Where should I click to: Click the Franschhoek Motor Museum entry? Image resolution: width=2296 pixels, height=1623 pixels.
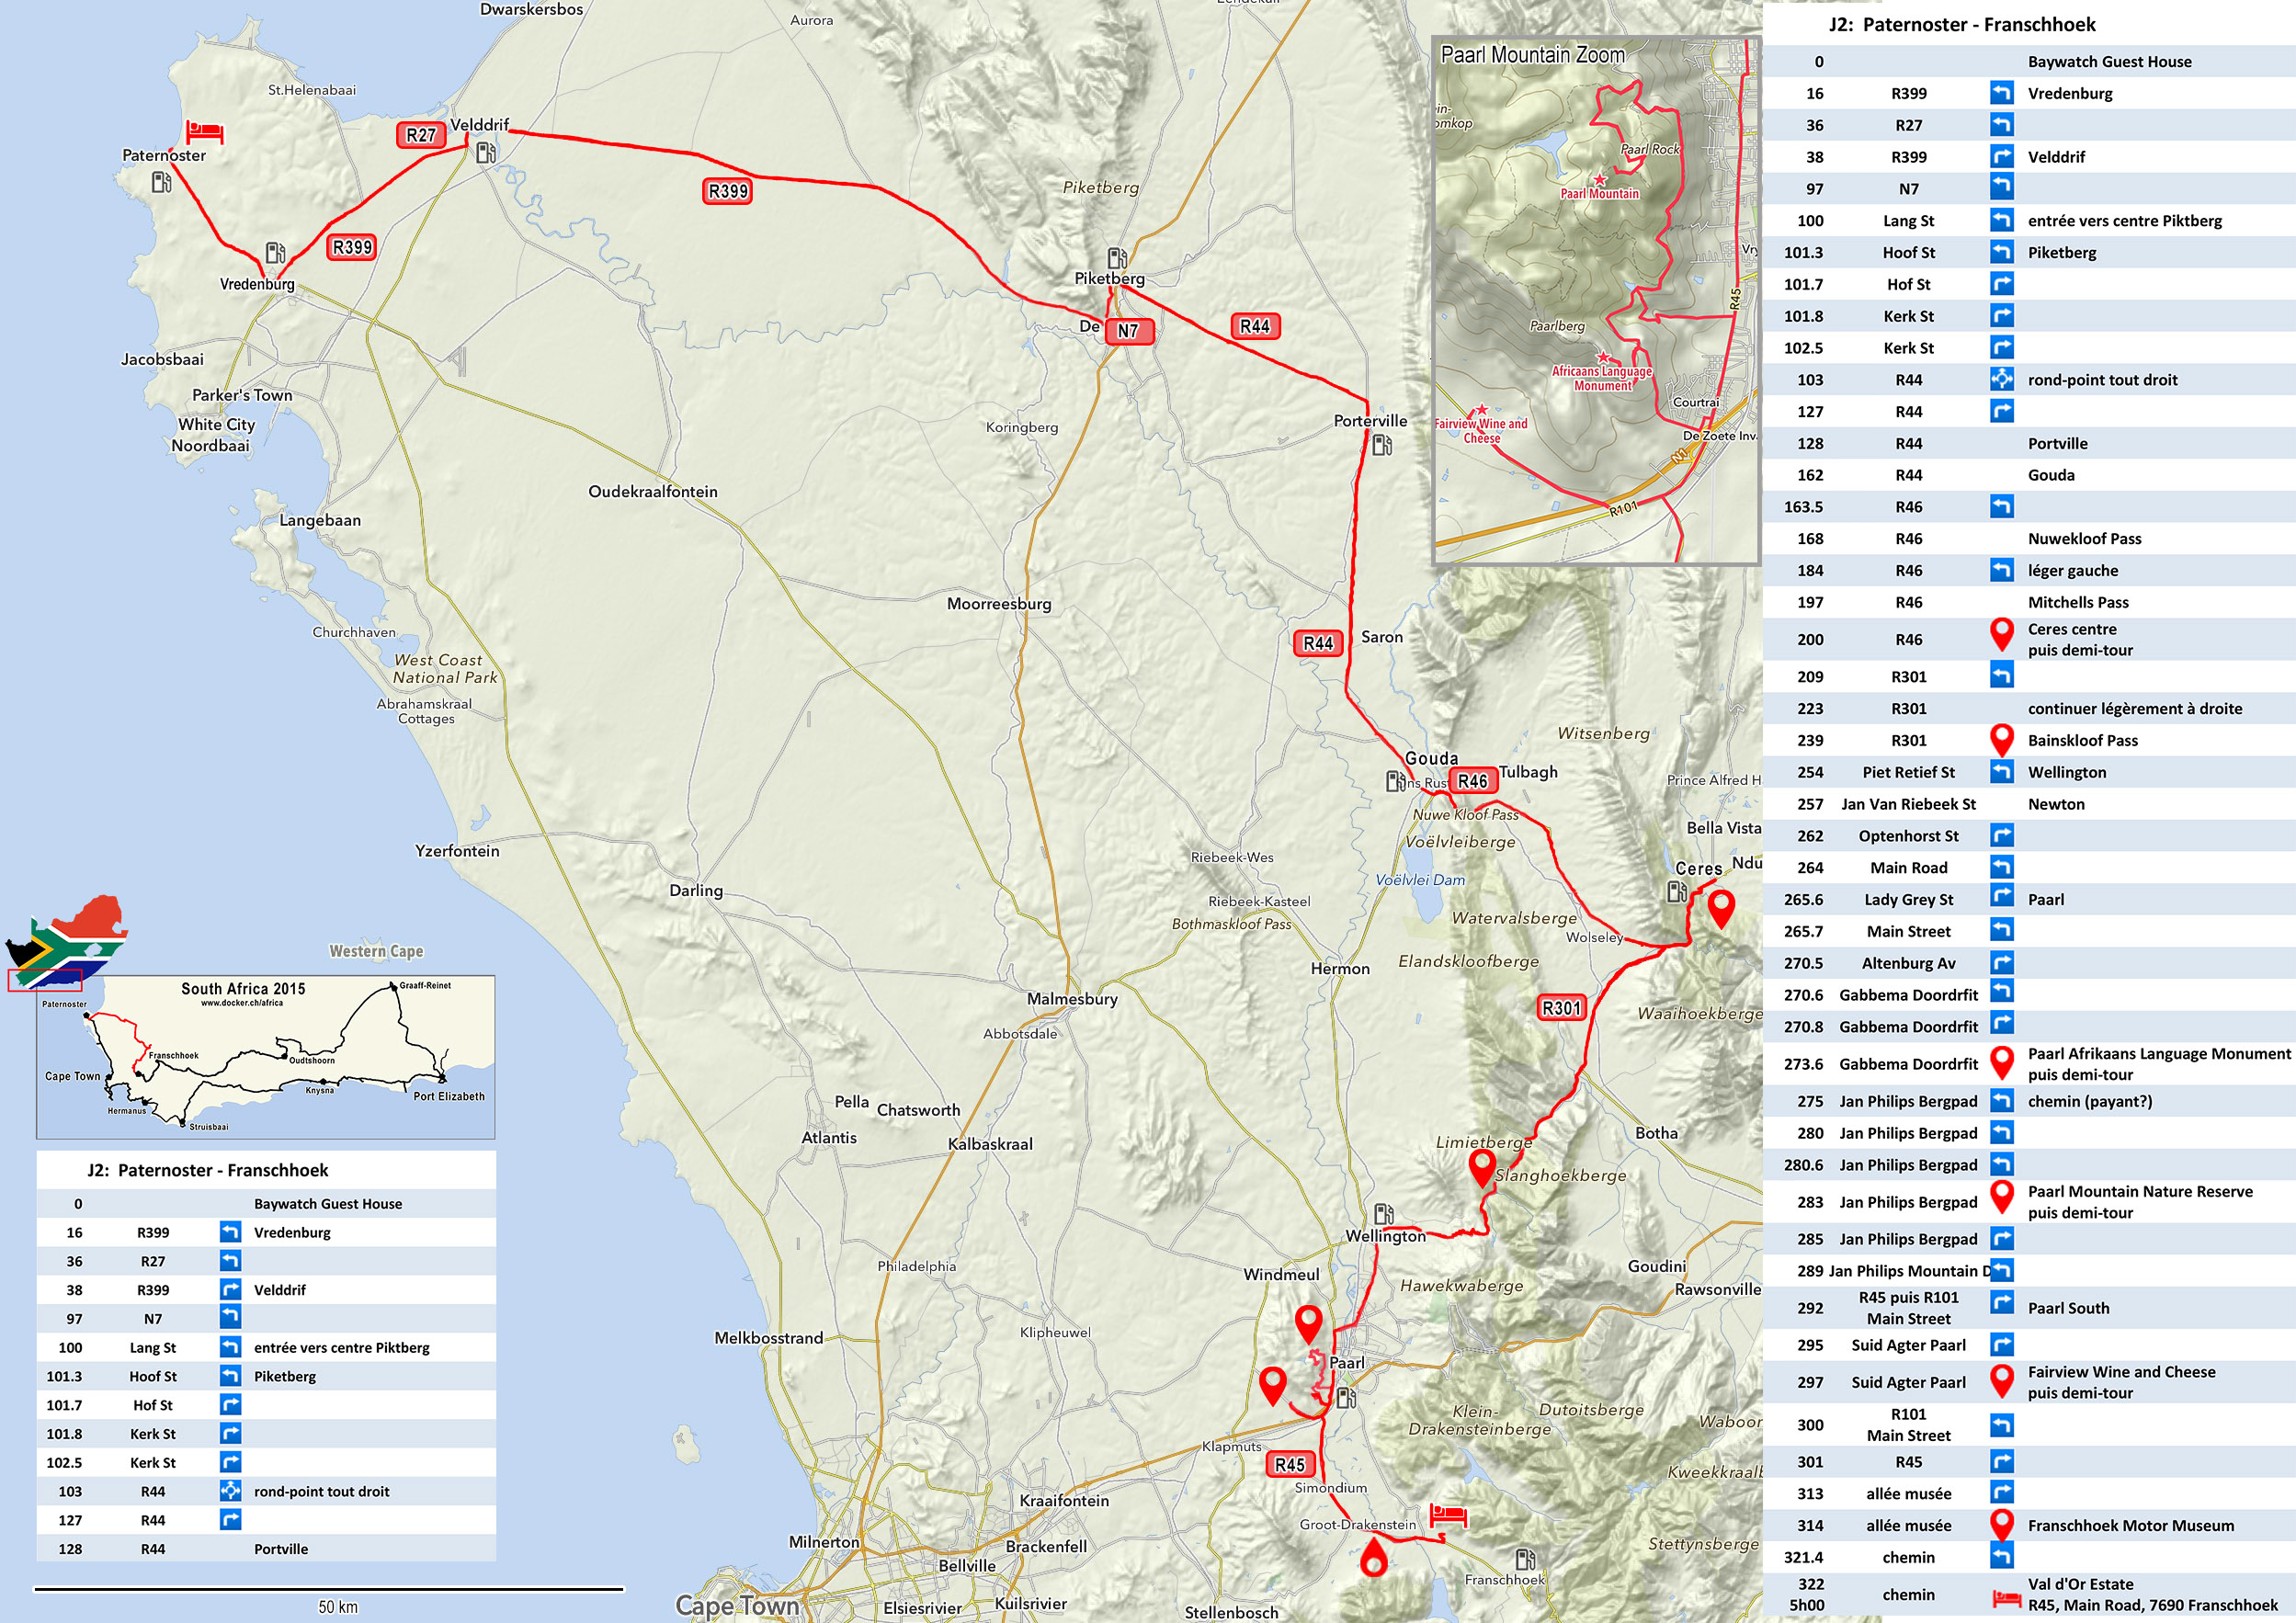(x=2130, y=1525)
